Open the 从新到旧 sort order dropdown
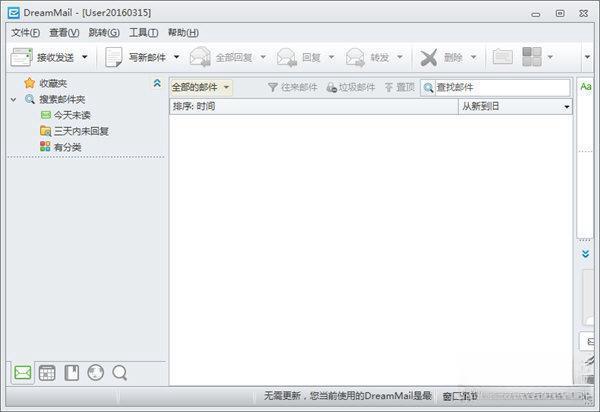Image resolution: width=600 pixels, height=412 pixels. coord(515,106)
